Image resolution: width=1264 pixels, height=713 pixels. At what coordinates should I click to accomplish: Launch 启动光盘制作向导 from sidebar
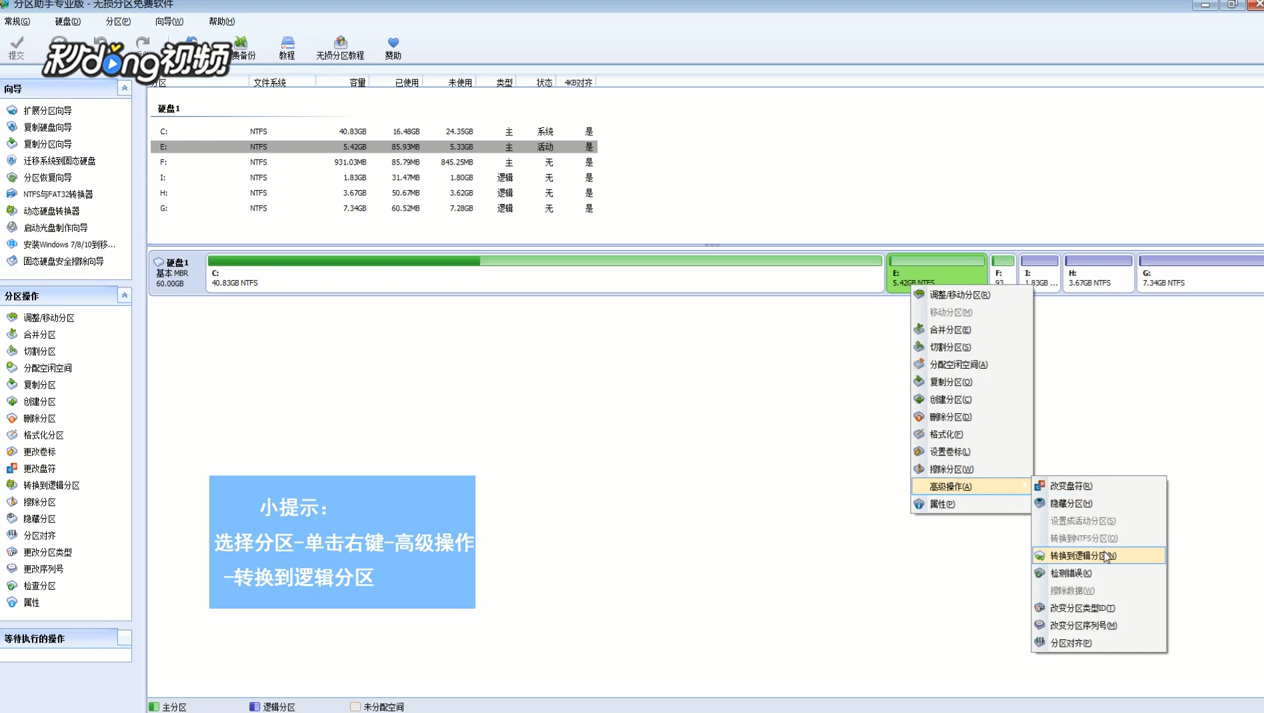(55, 228)
